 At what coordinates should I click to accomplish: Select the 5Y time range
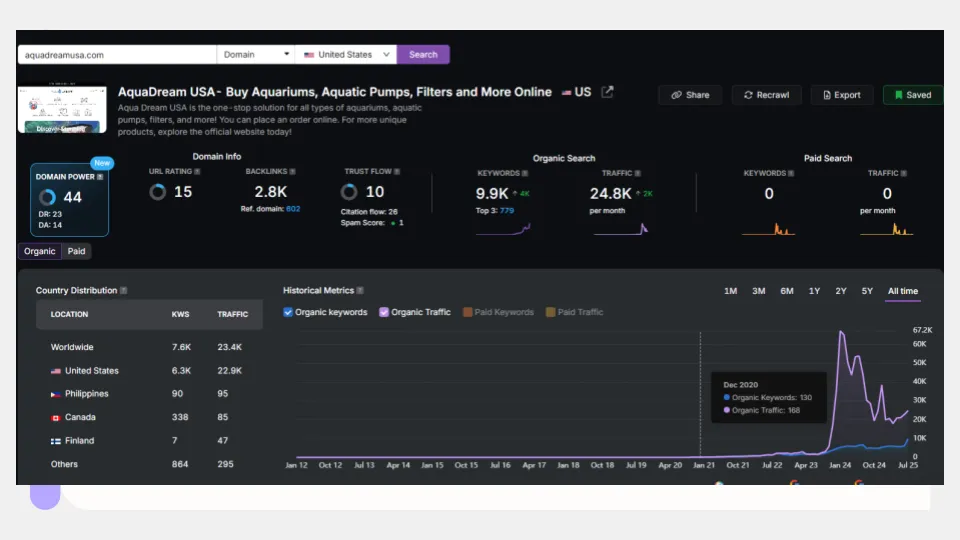coord(867,291)
